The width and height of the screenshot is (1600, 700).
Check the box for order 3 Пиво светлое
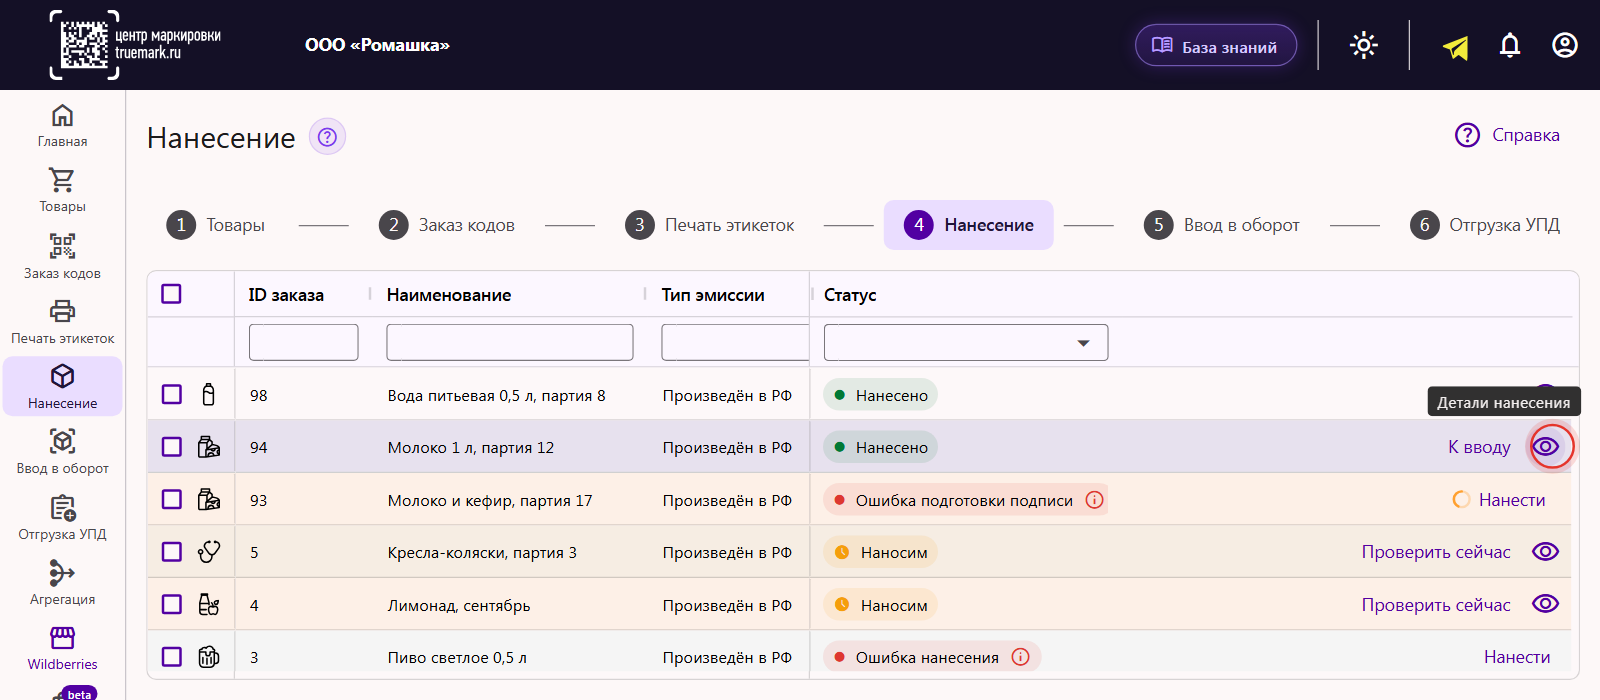click(x=172, y=657)
